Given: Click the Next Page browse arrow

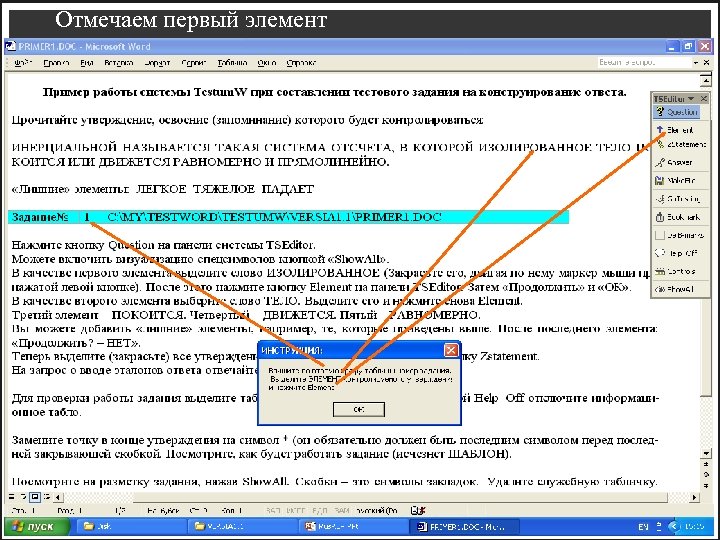Looking at the screenshot, I should [706, 485].
